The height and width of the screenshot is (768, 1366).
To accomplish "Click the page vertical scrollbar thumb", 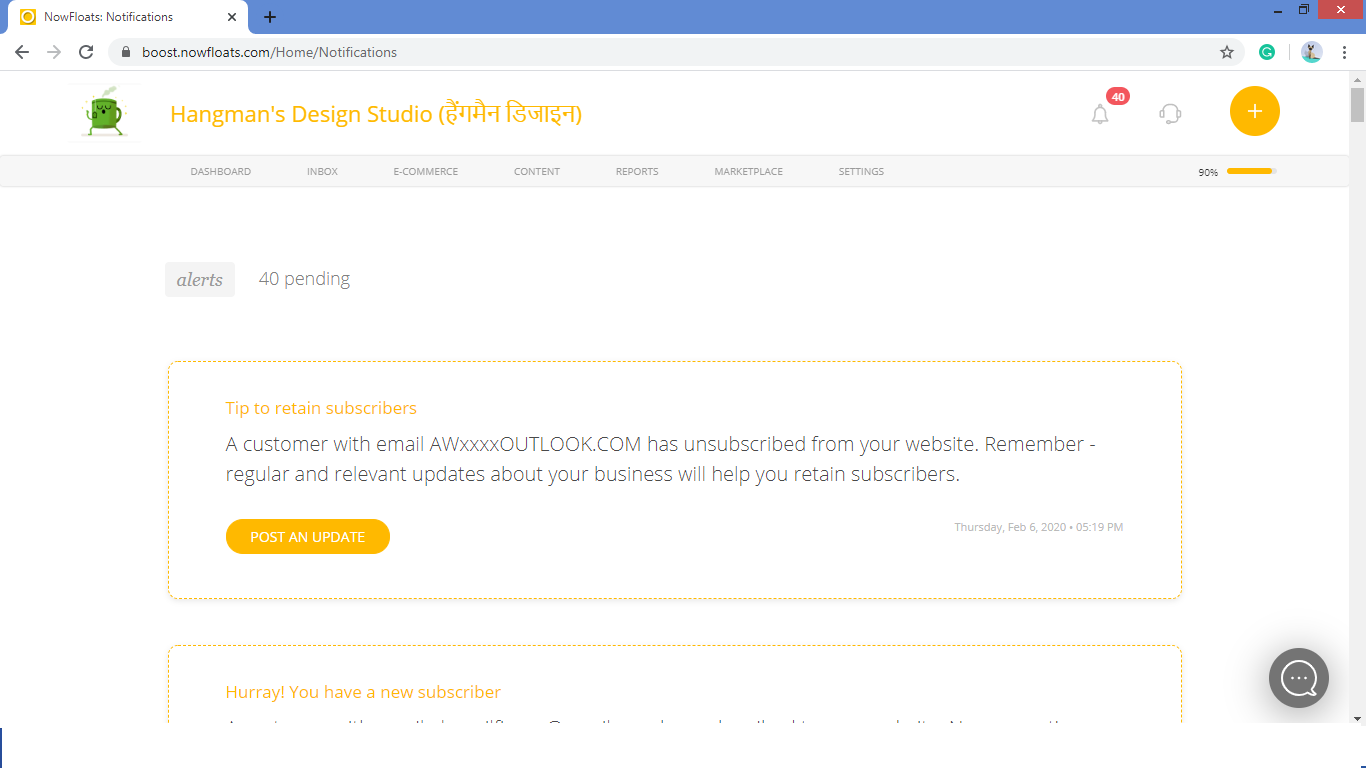I will 1357,104.
